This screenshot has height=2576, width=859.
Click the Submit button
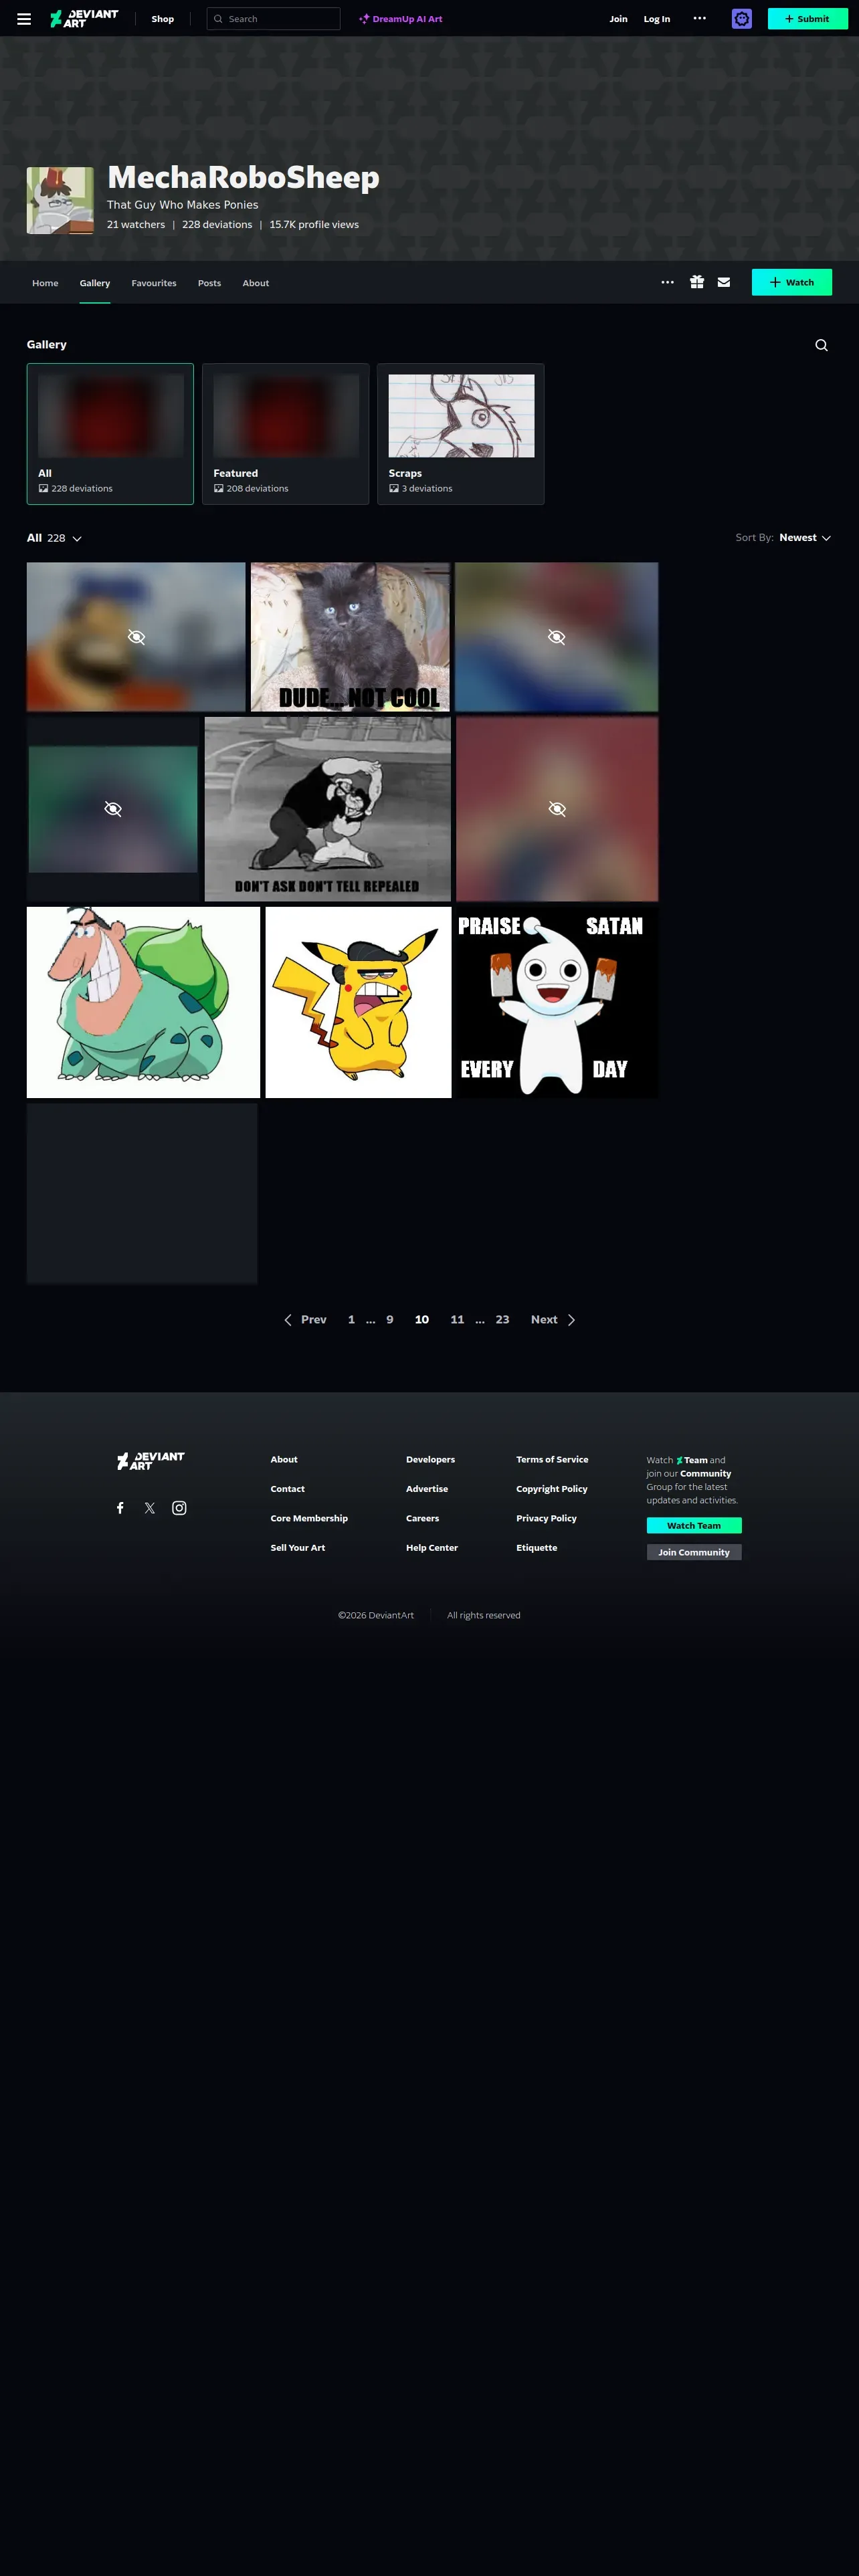click(x=807, y=19)
